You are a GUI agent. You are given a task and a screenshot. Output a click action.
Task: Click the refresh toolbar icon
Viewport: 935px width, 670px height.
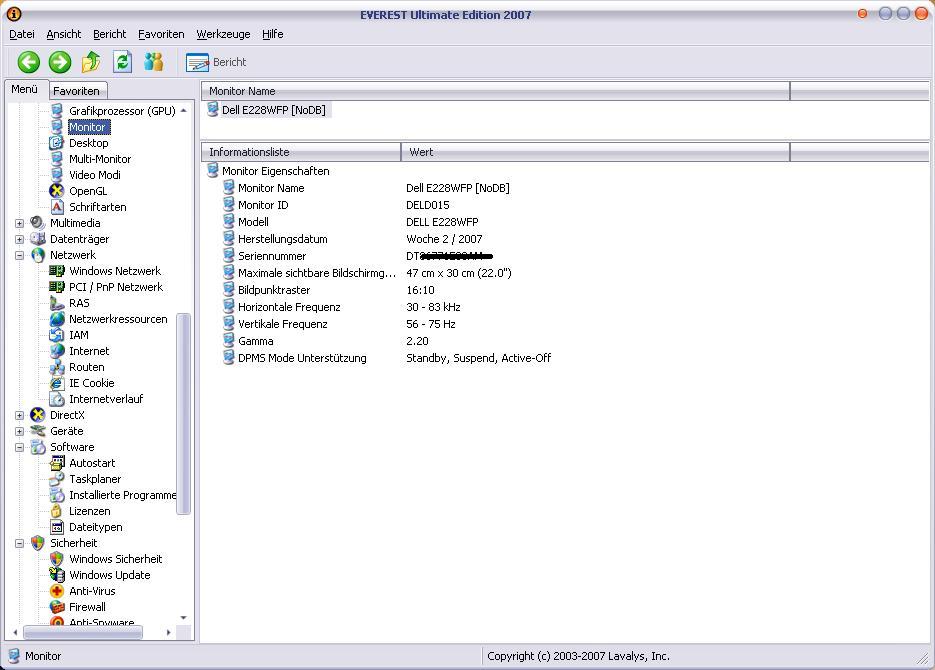[x=122, y=62]
